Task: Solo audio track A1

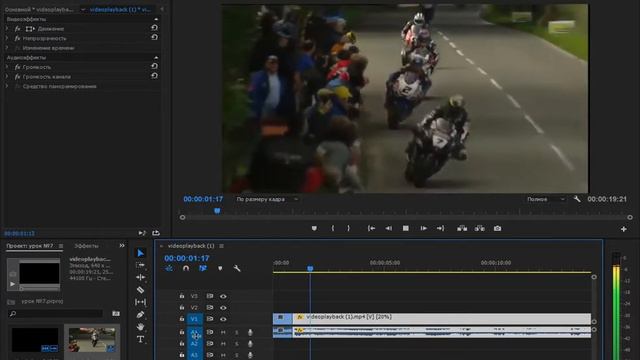Action: point(236,332)
